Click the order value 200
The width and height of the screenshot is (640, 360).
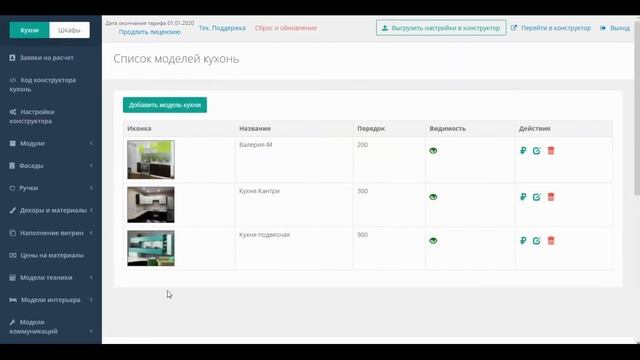362,144
